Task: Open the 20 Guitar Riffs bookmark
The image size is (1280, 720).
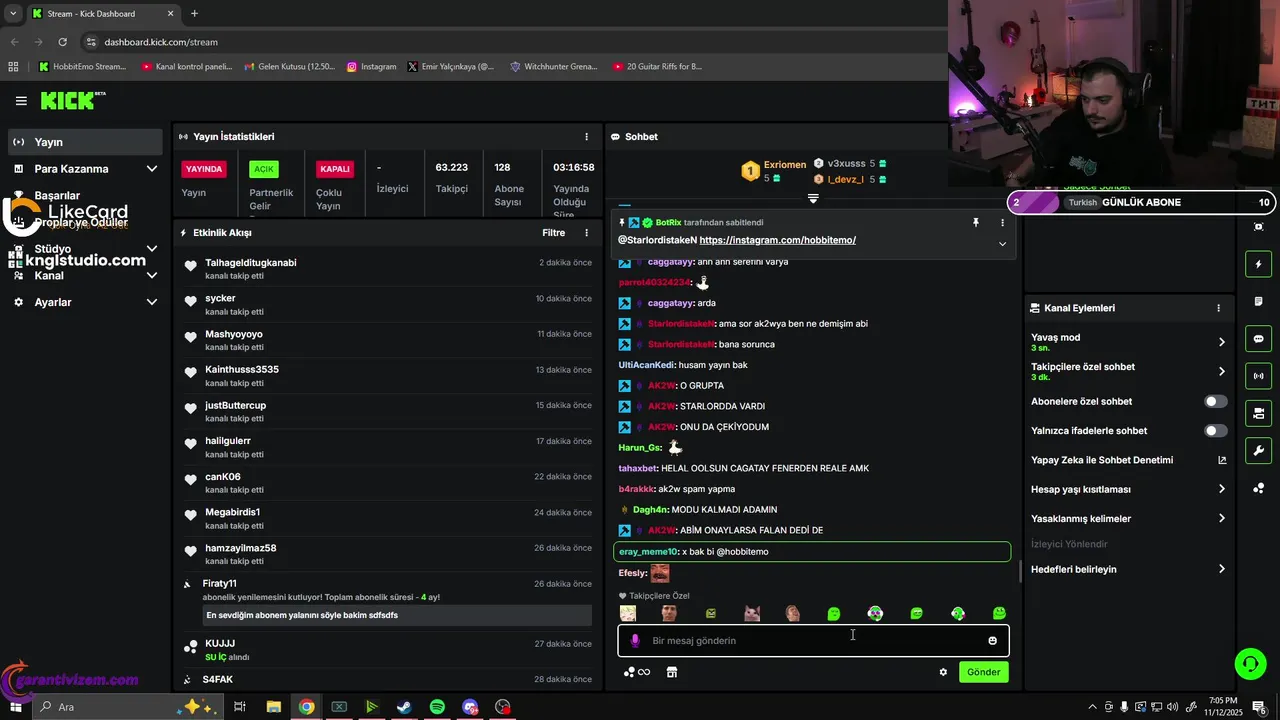Action: click(657, 67)
